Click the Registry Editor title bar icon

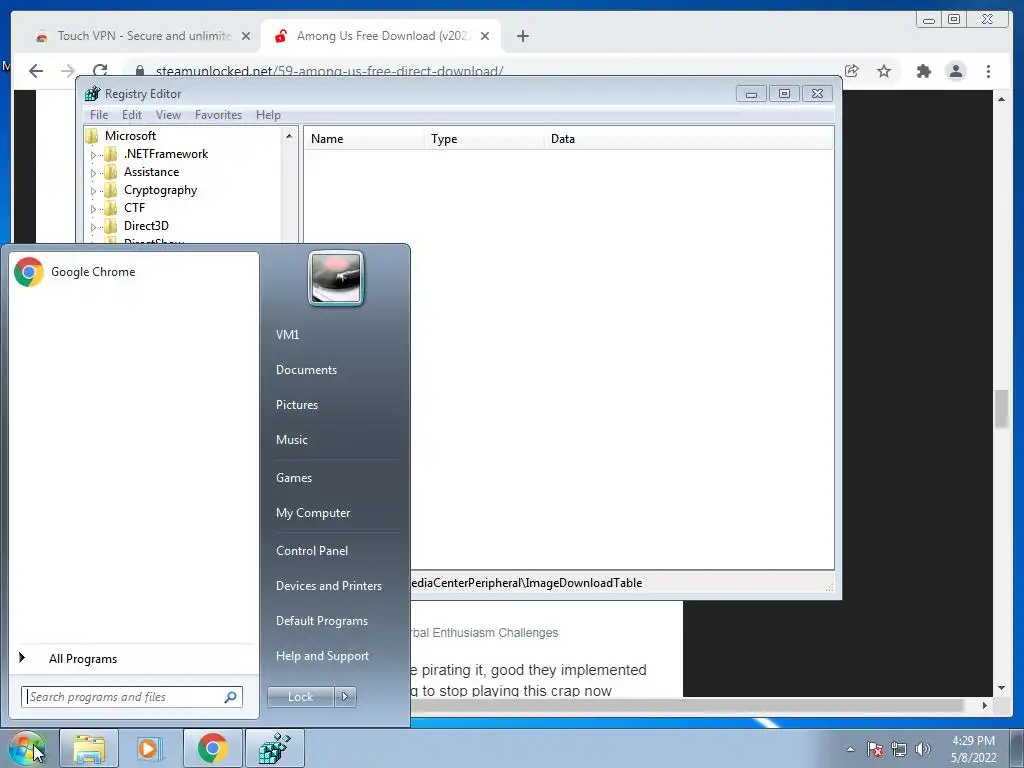(92, 93)
